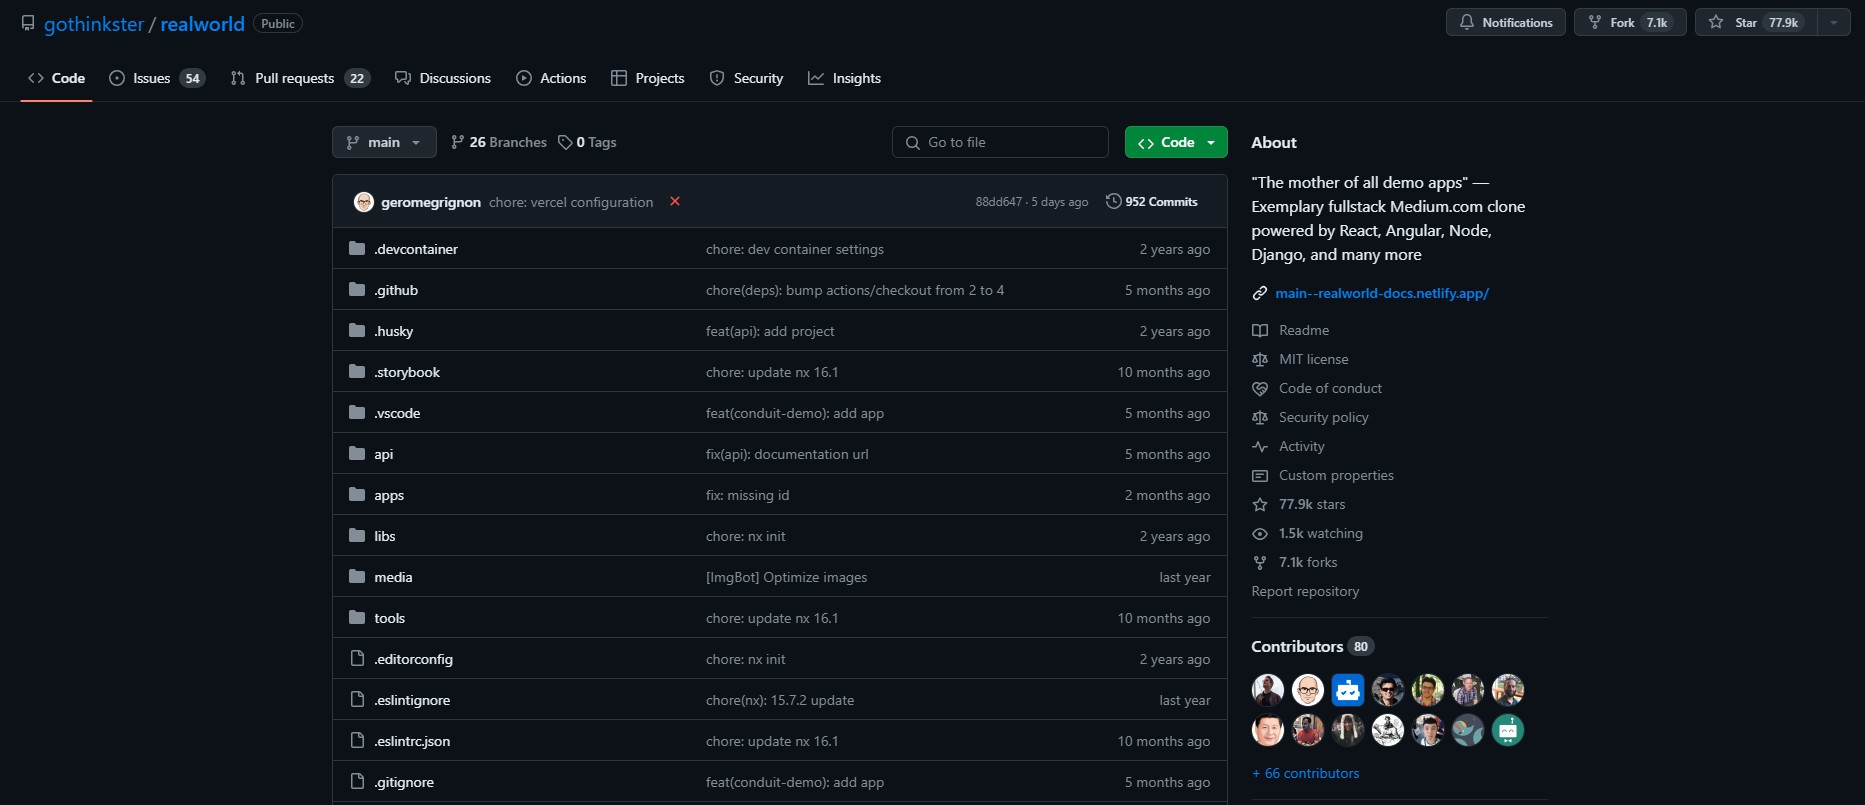Star the repository
The height and width of the screenshot is (805, 1865).
(1755, 22)
